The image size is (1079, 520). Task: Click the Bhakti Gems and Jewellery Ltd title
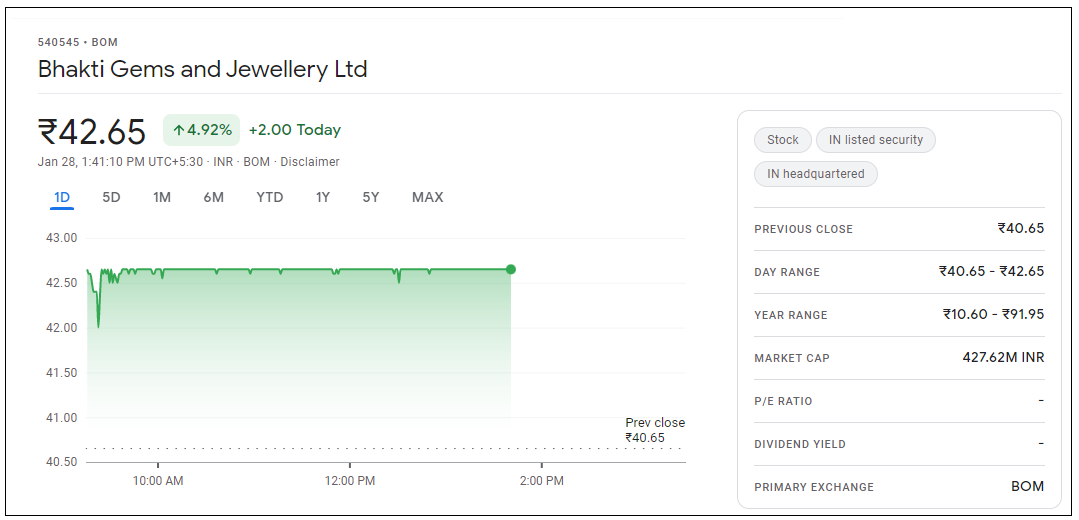point(203,69)
